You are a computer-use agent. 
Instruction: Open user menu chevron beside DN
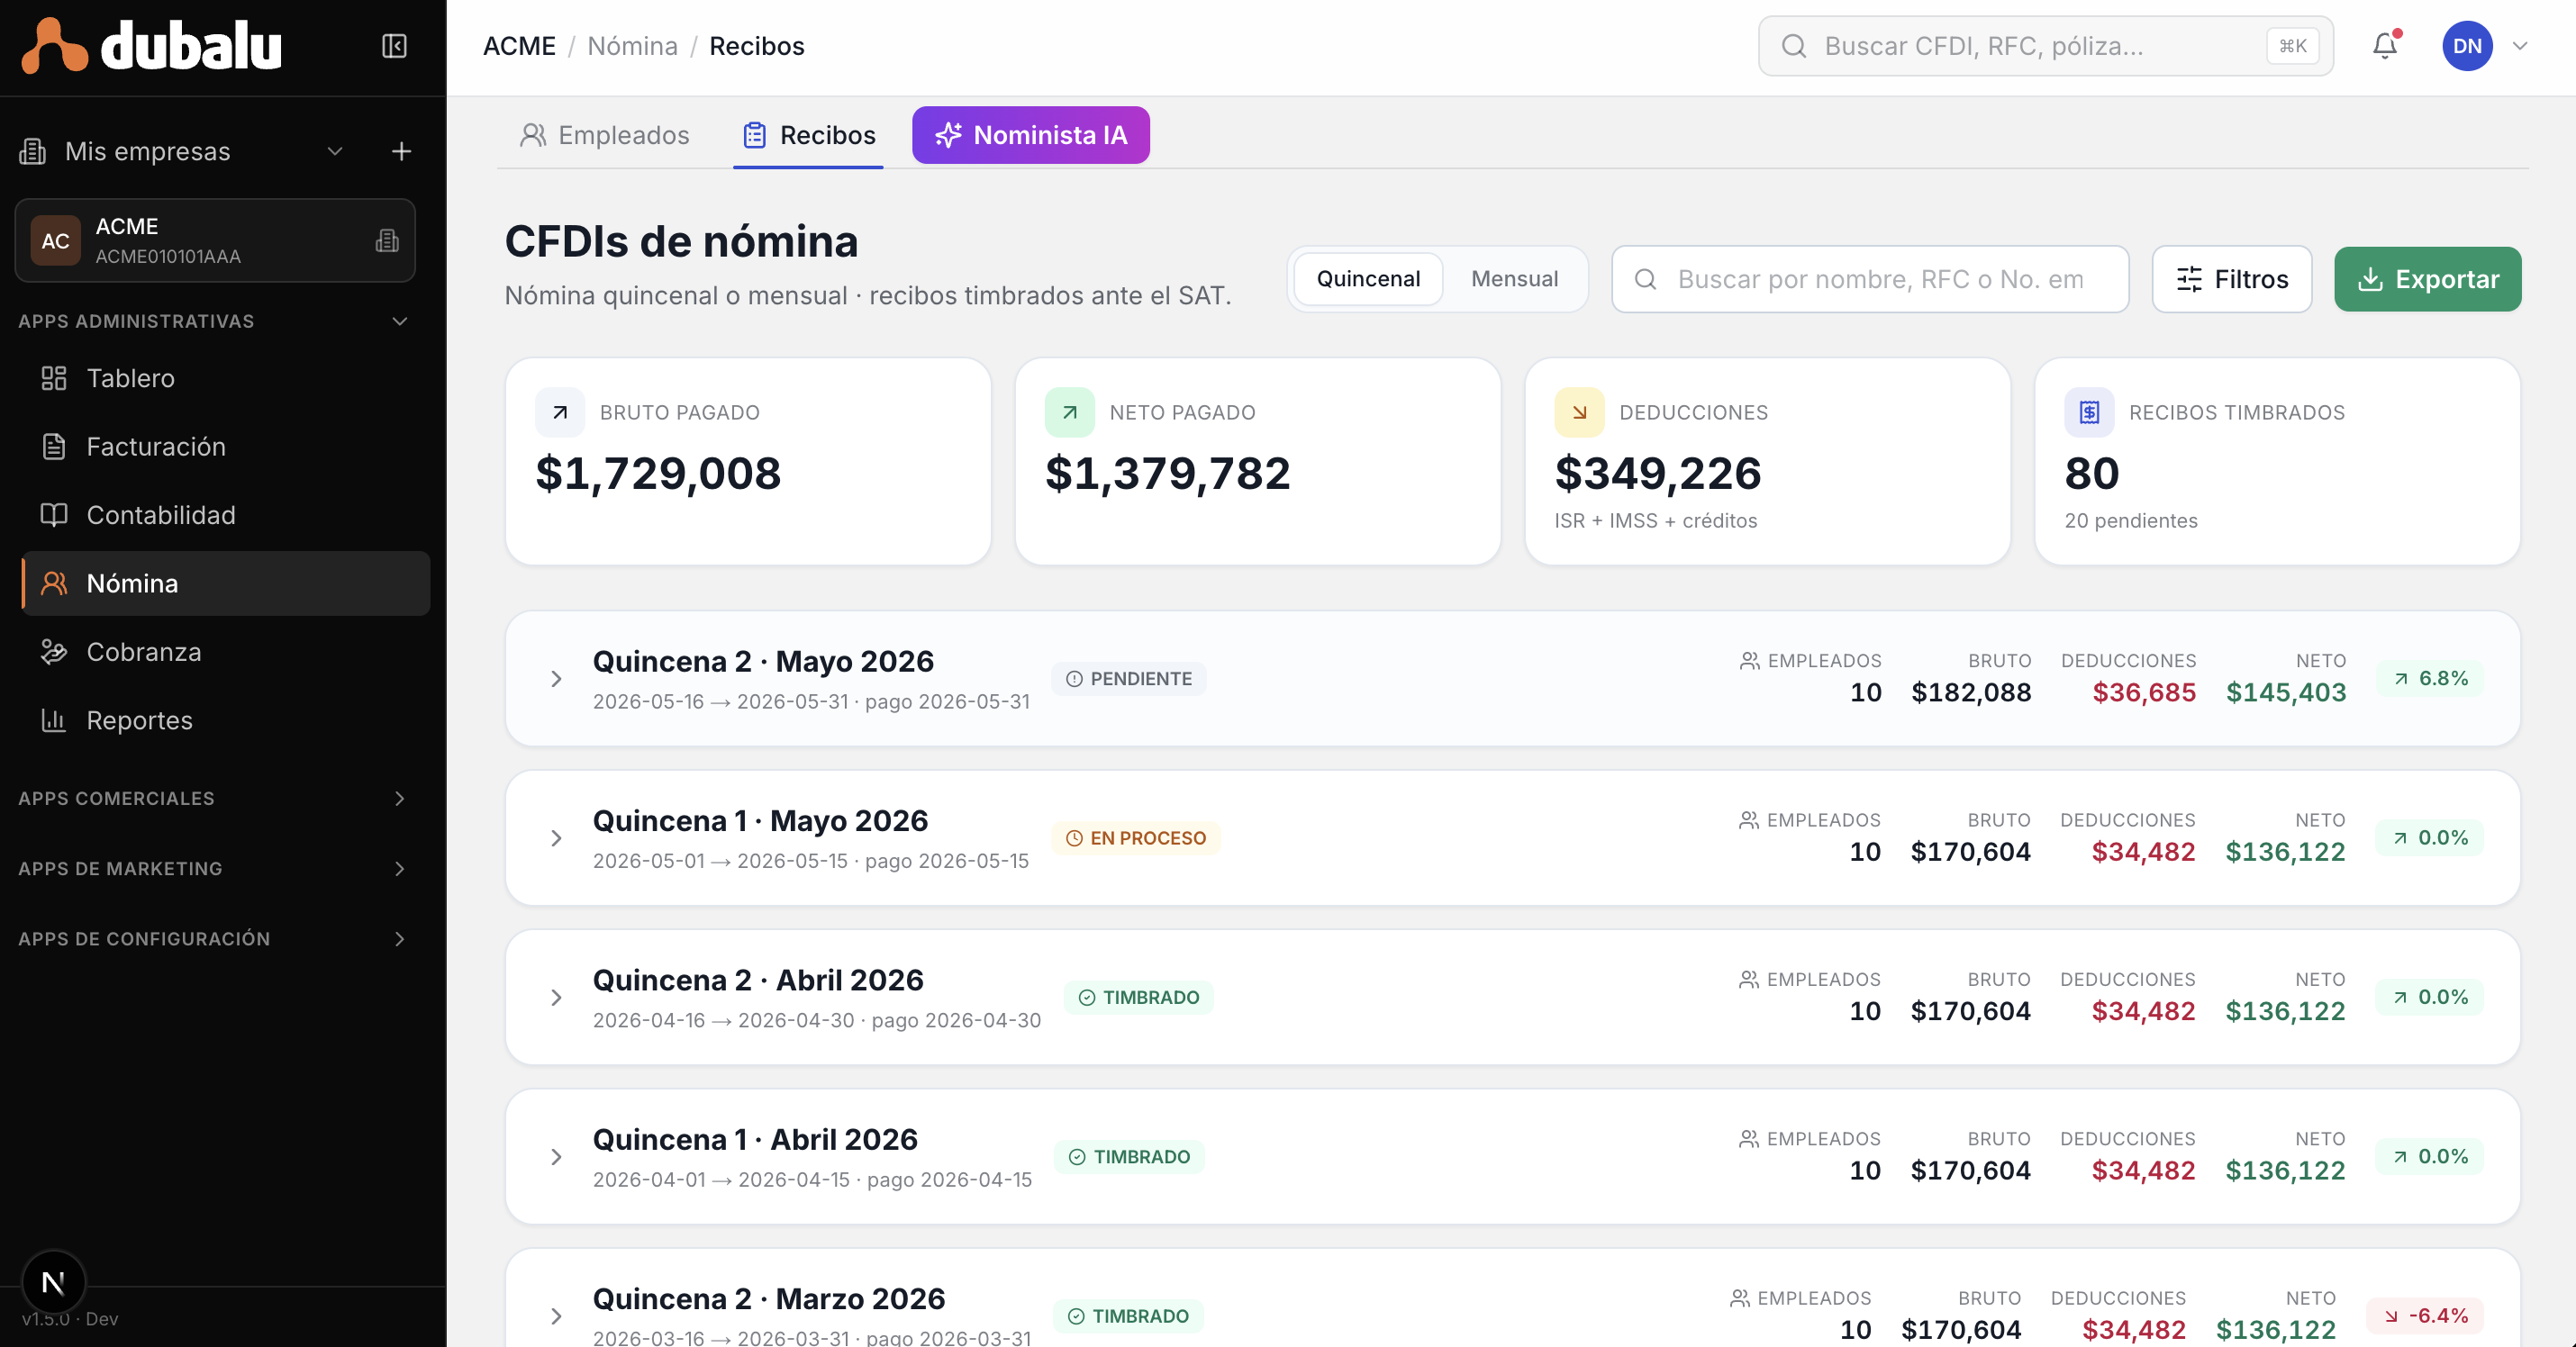point(2520,46)
